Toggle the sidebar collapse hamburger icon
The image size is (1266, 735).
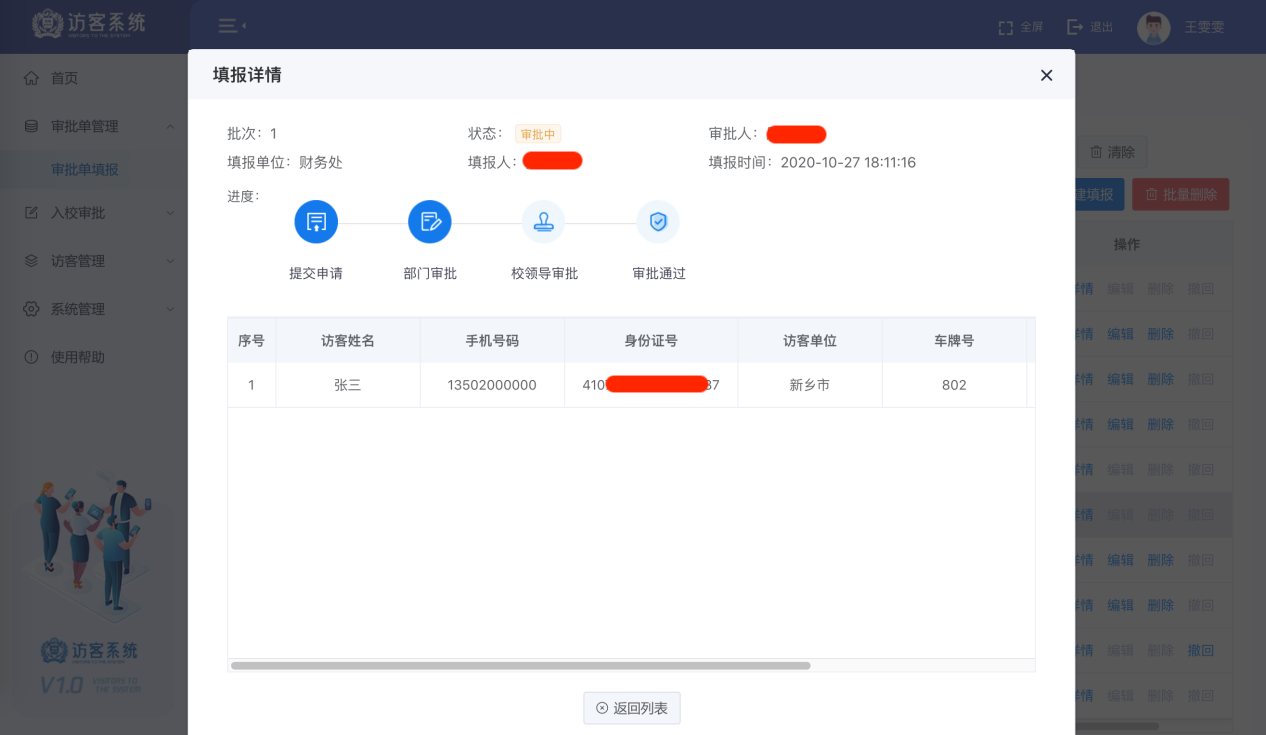click(228, 26)
